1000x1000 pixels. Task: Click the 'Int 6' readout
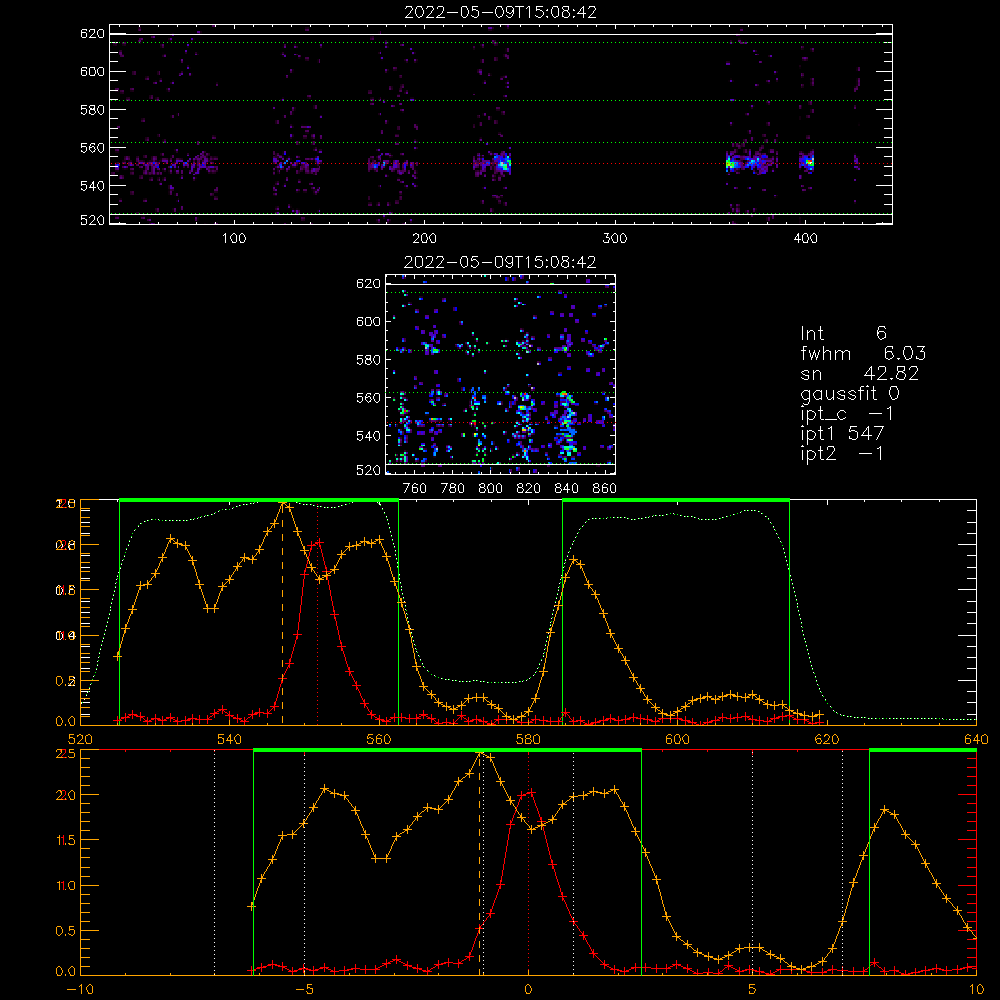(843, 333)
